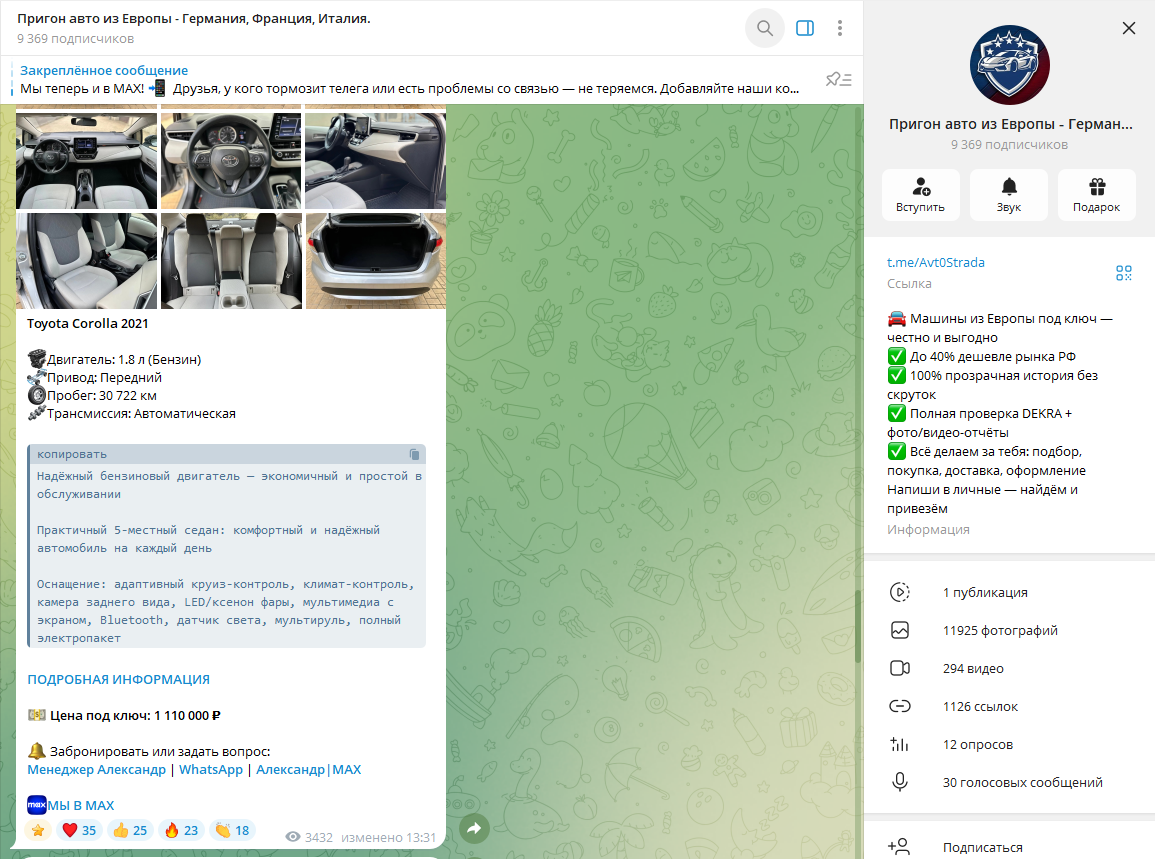Toggle the heart reaction with 35
1155x859 pixels.
pos(79,830)
